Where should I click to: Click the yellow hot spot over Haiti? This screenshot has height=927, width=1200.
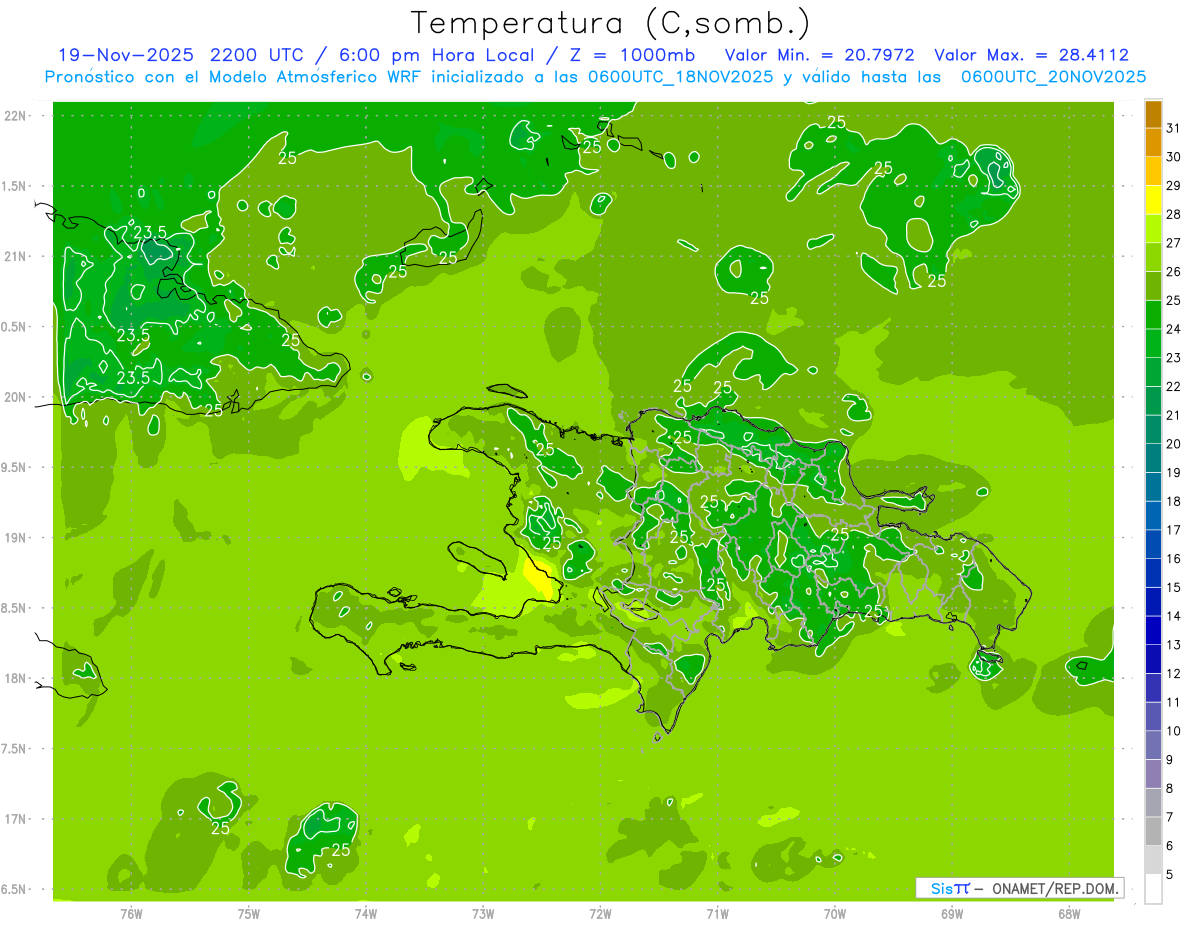[x=539, y=578]
